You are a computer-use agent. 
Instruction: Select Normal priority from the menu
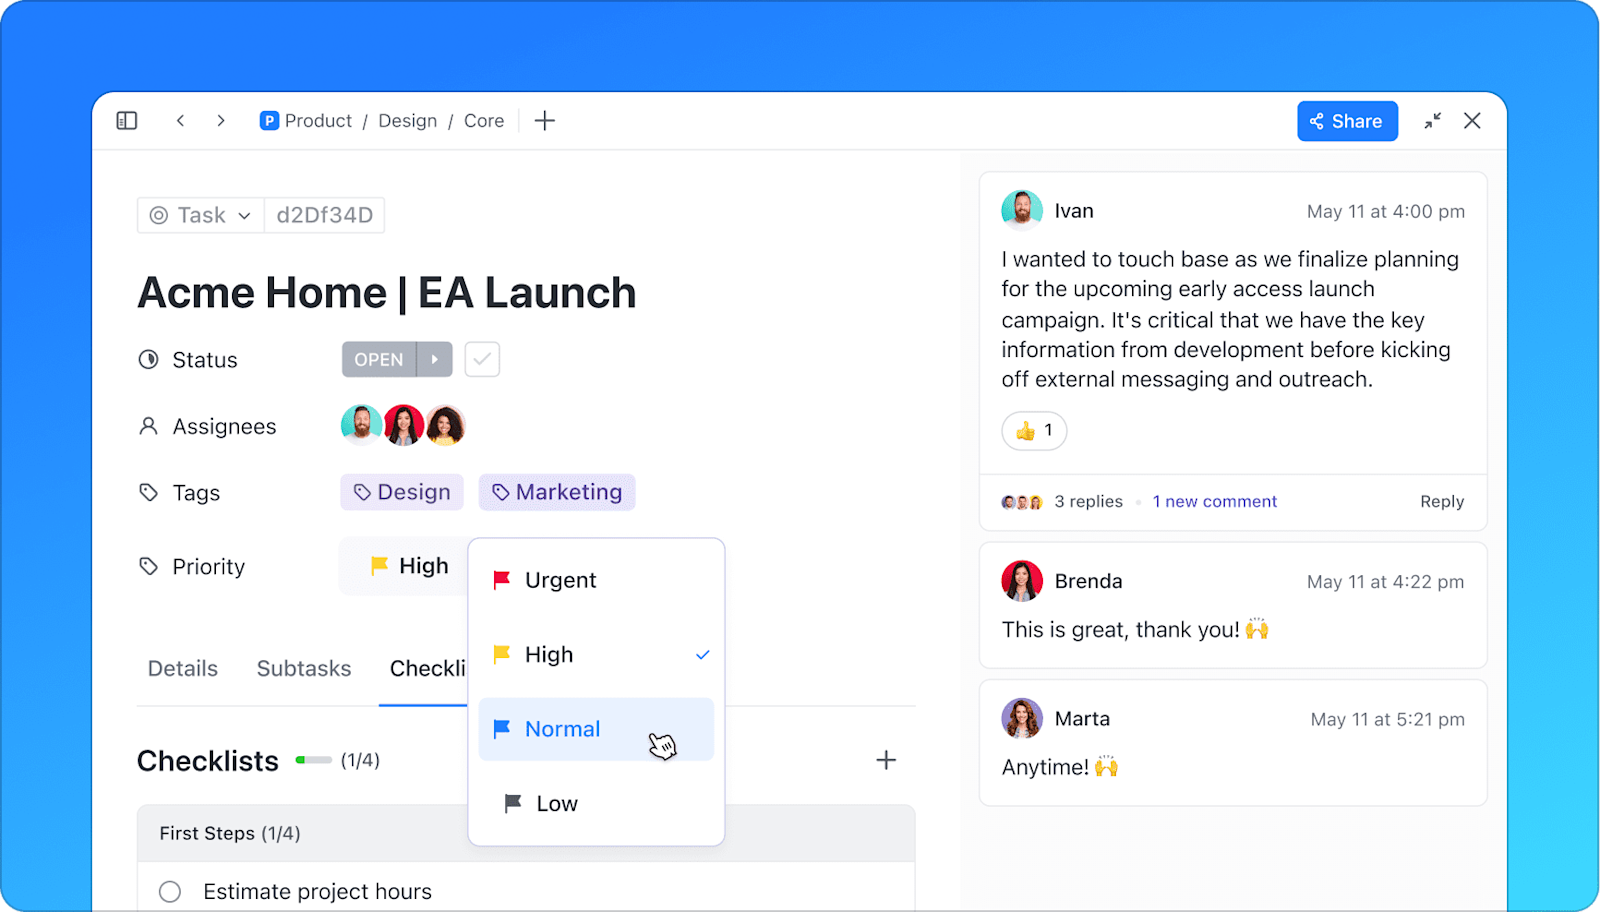pyautogui.click(x=562, y=729)
